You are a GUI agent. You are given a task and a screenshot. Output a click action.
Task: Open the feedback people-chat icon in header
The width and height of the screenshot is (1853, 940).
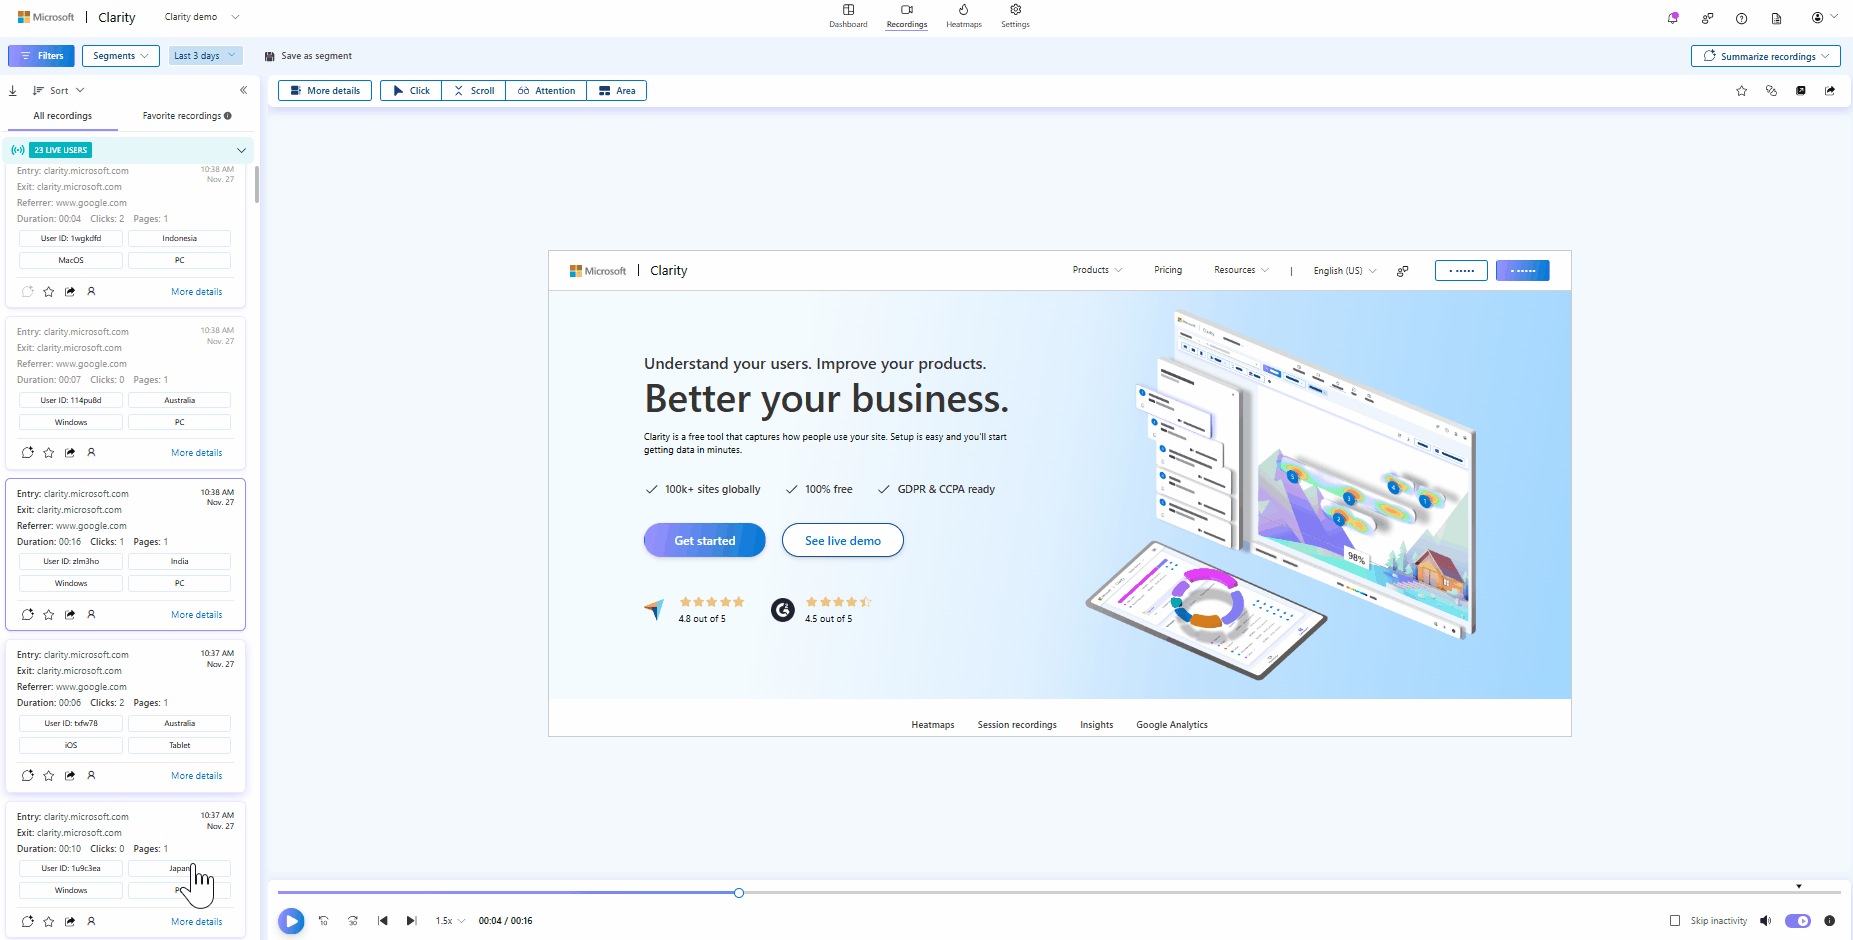coord(1707,18)
